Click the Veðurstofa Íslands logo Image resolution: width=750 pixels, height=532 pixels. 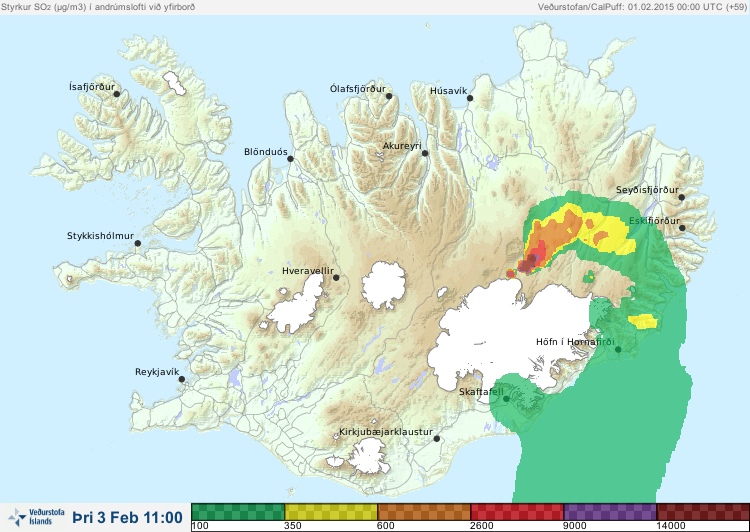[x=36, y=517]
